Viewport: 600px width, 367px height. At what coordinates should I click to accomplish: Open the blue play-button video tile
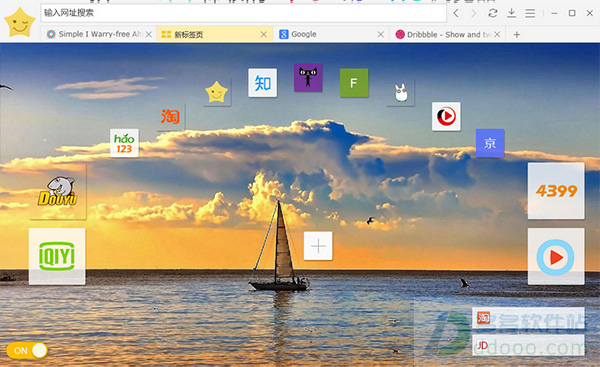pos(556,256)
